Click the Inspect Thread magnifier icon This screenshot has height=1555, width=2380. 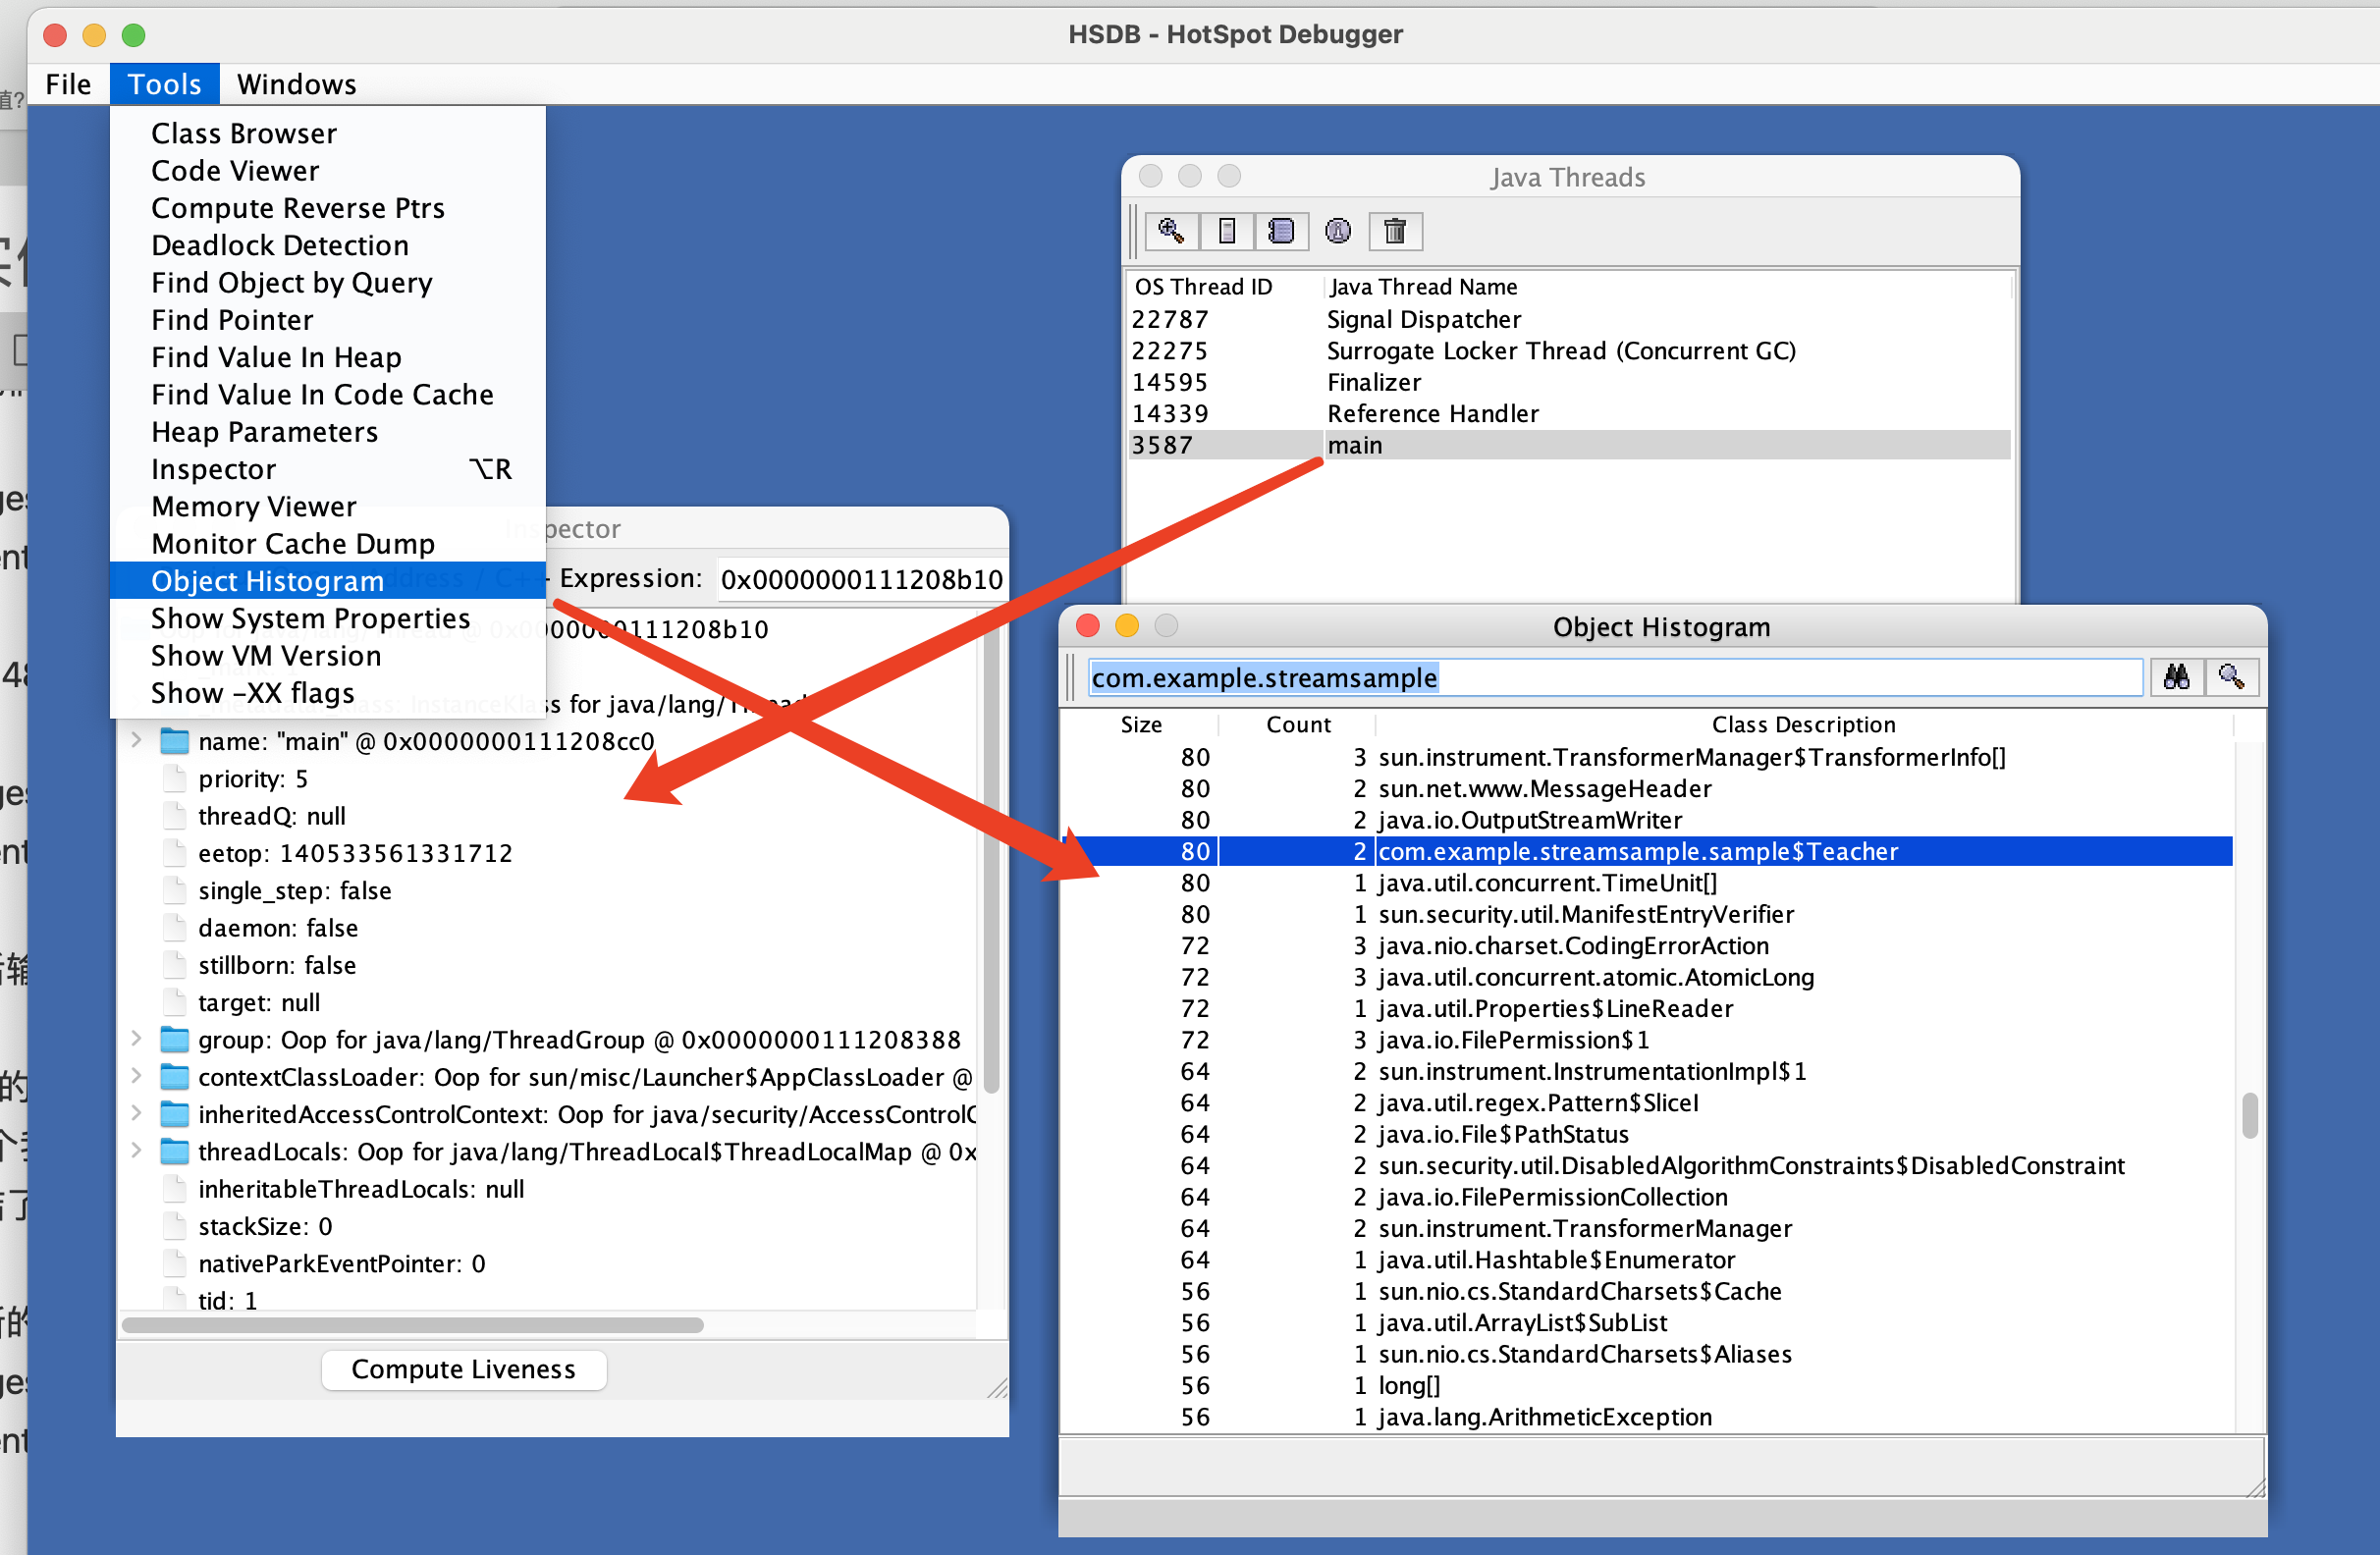point(1170,232)
